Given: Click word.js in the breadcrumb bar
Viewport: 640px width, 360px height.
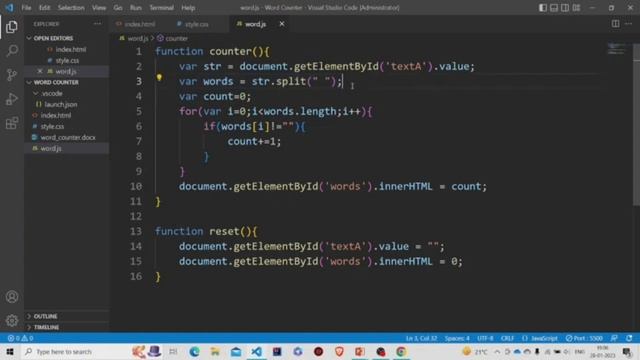Looking at the screenshot, I should point(138,38).
